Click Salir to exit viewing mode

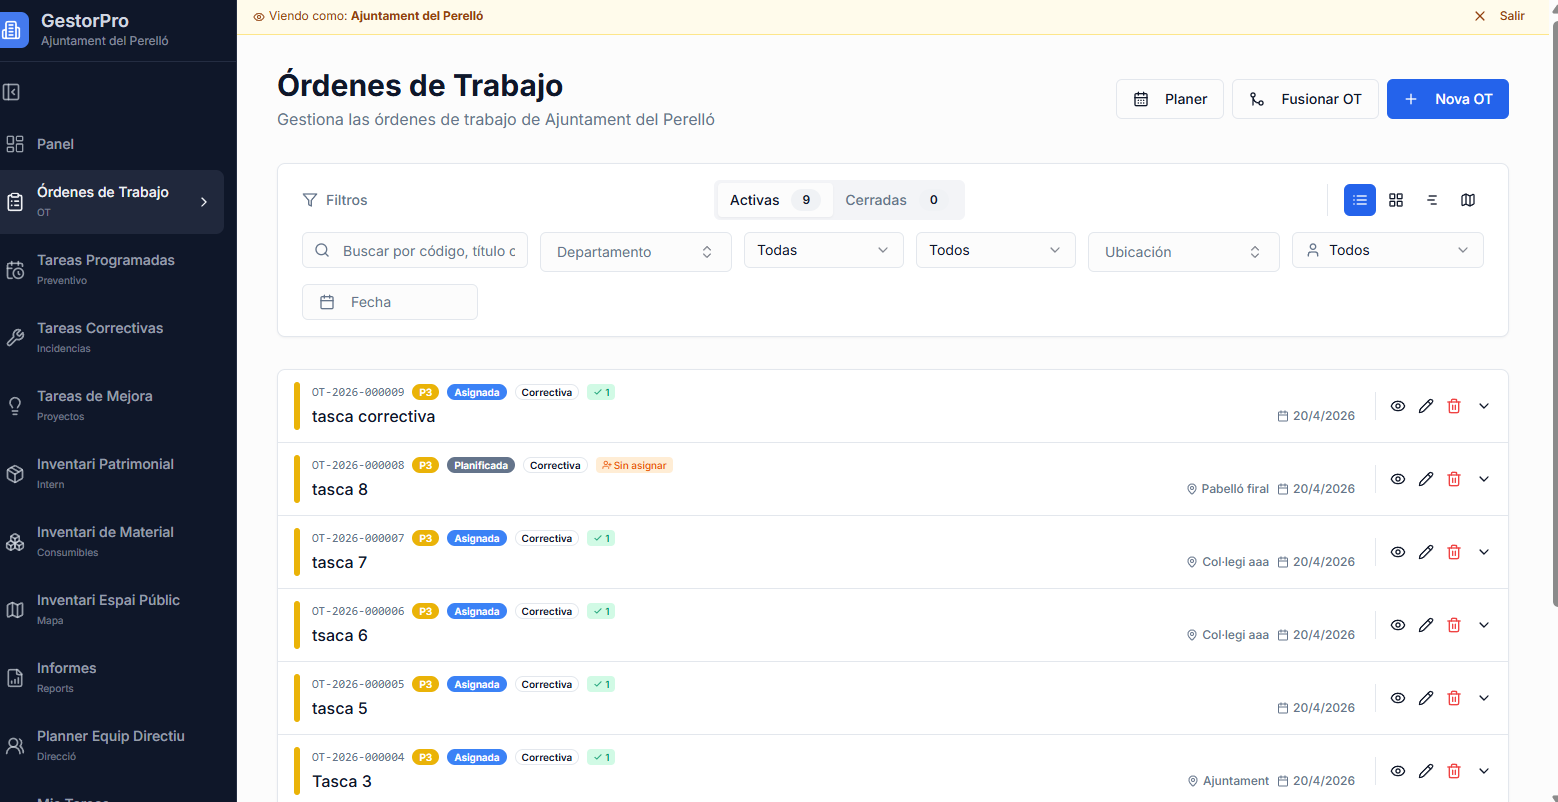1512,16
